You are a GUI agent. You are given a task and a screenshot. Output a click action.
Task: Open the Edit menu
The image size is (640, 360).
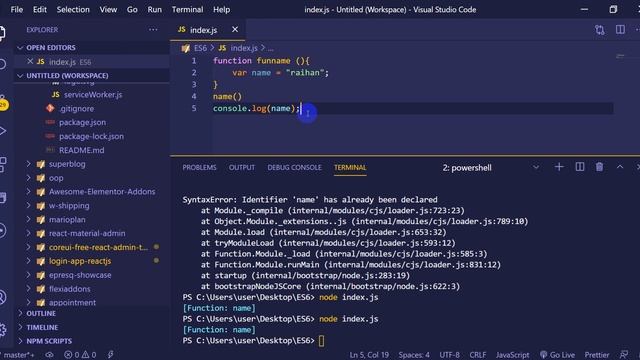point(40,9)
